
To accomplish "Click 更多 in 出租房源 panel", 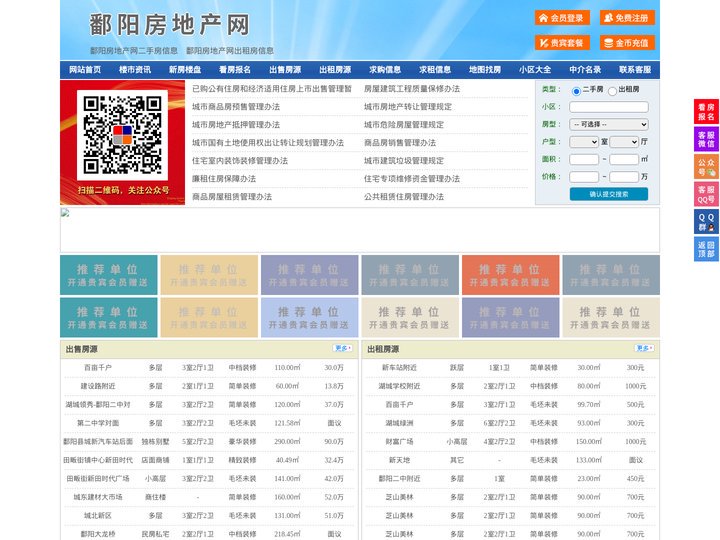I will [x=644, y=349].
